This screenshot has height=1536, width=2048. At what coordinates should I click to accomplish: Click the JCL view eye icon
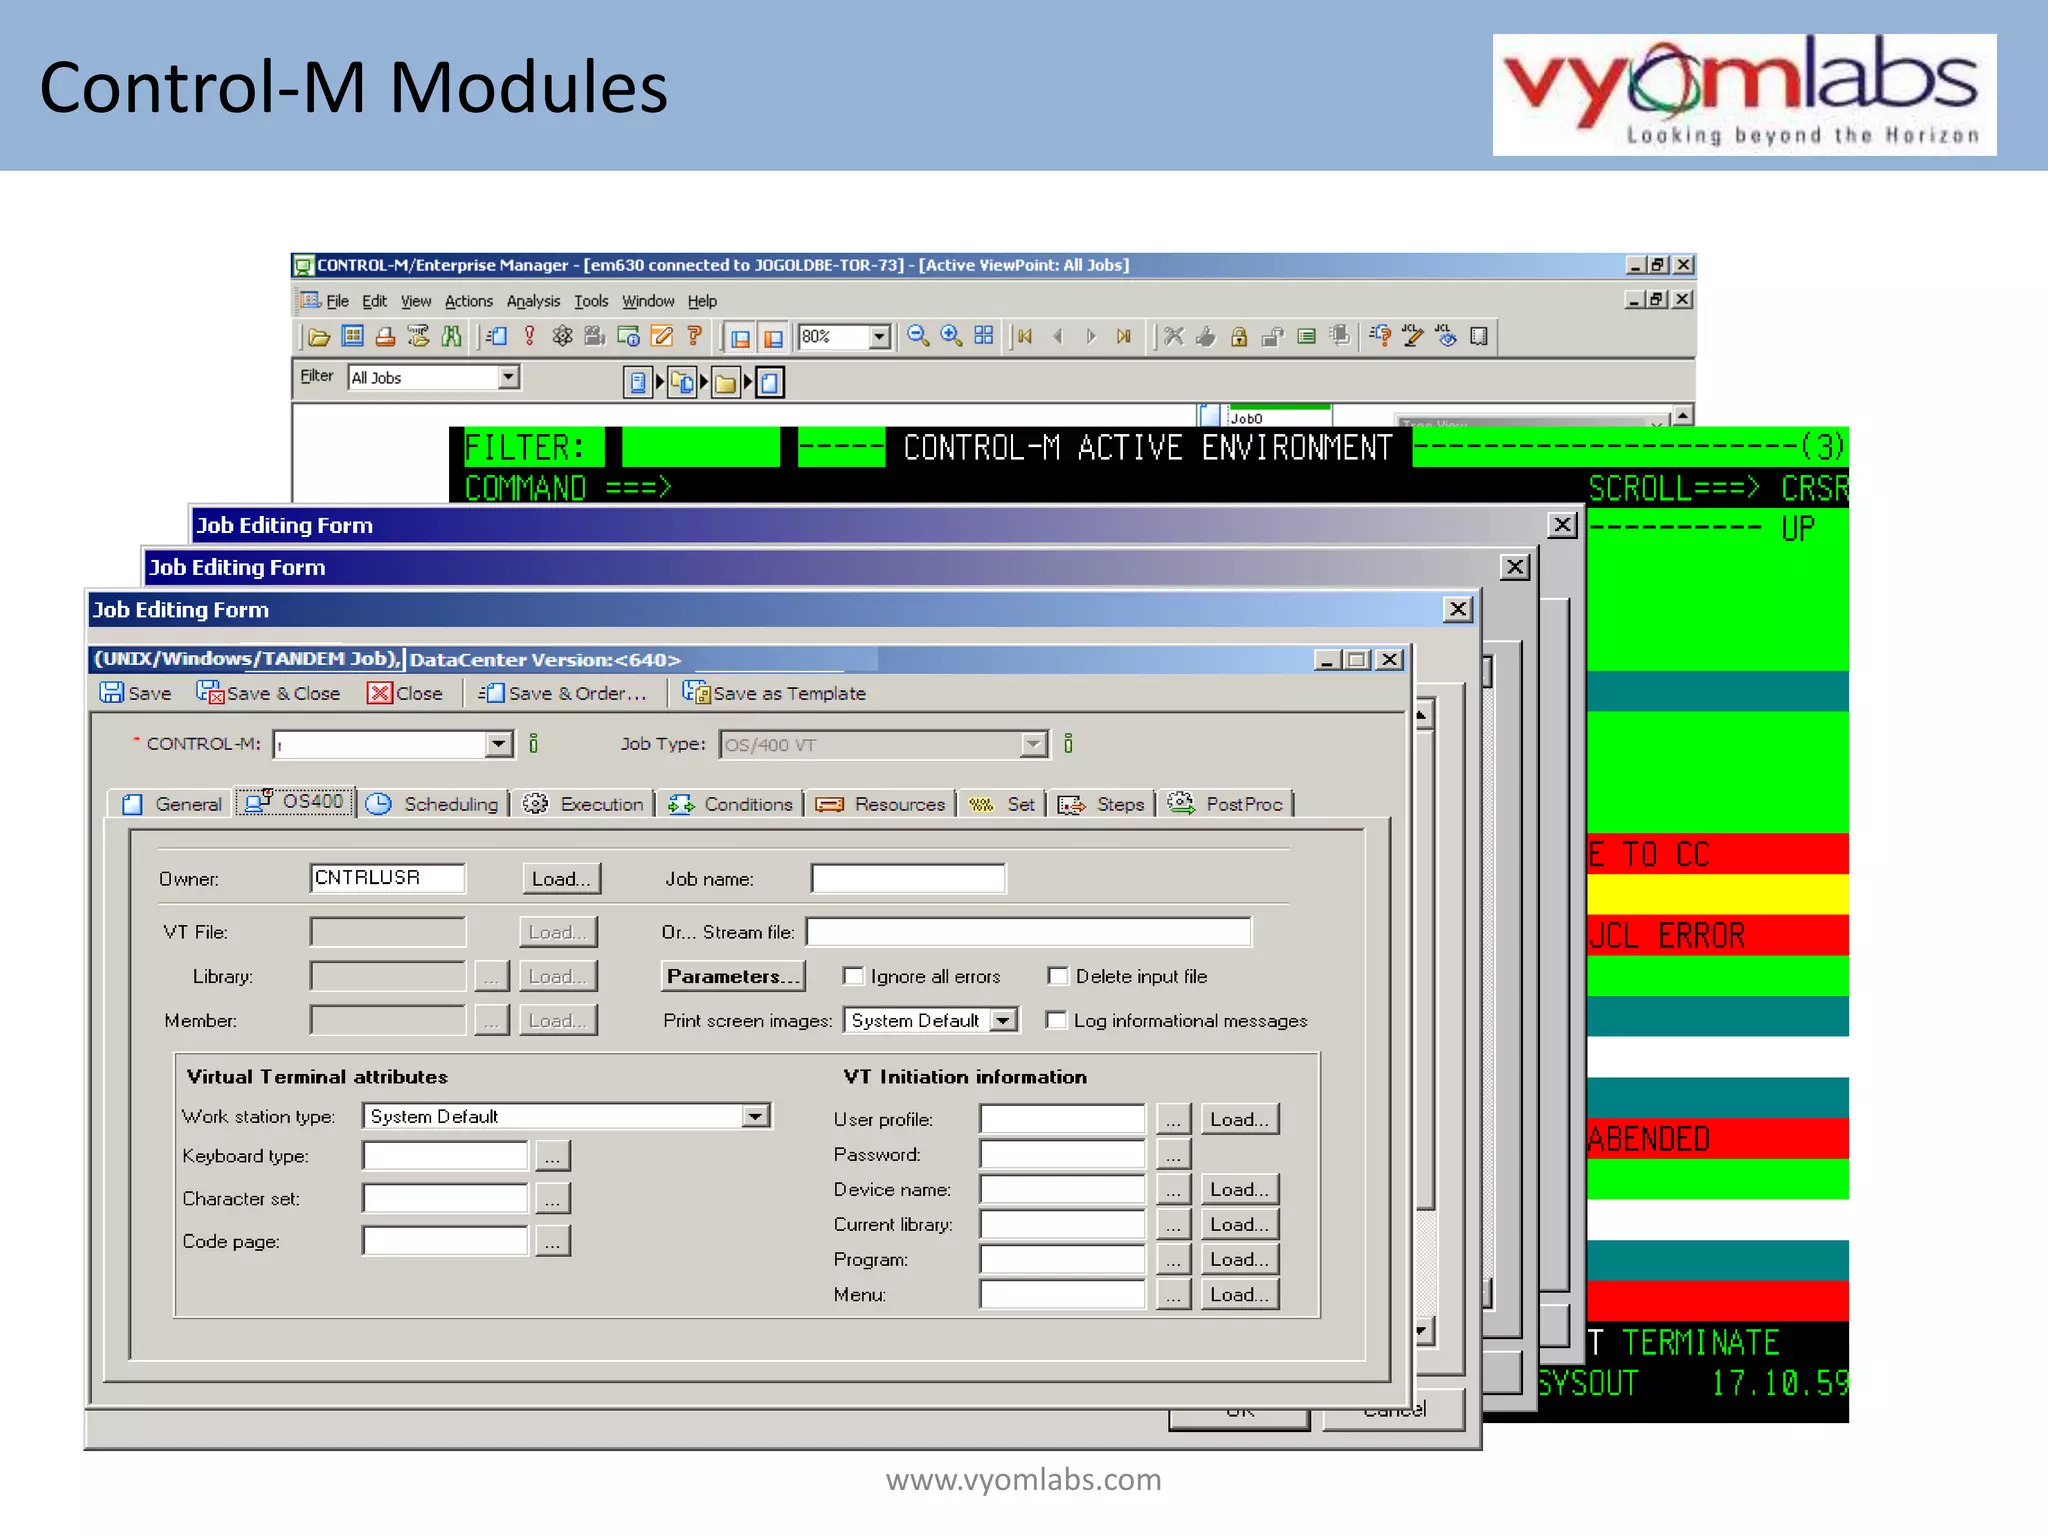pyautogui.click(x=1446, y=336)
